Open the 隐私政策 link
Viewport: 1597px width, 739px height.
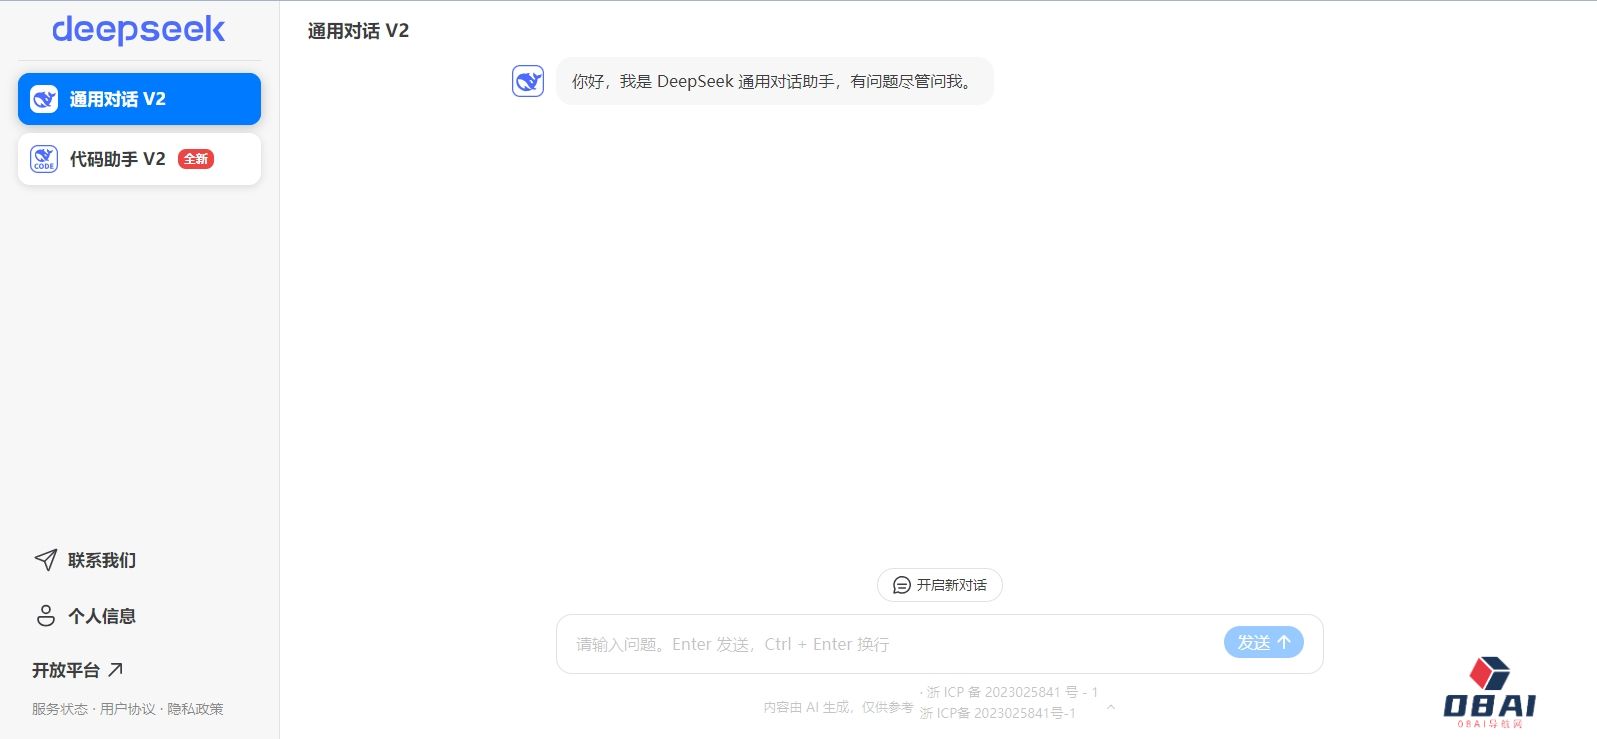coord(196,709)
